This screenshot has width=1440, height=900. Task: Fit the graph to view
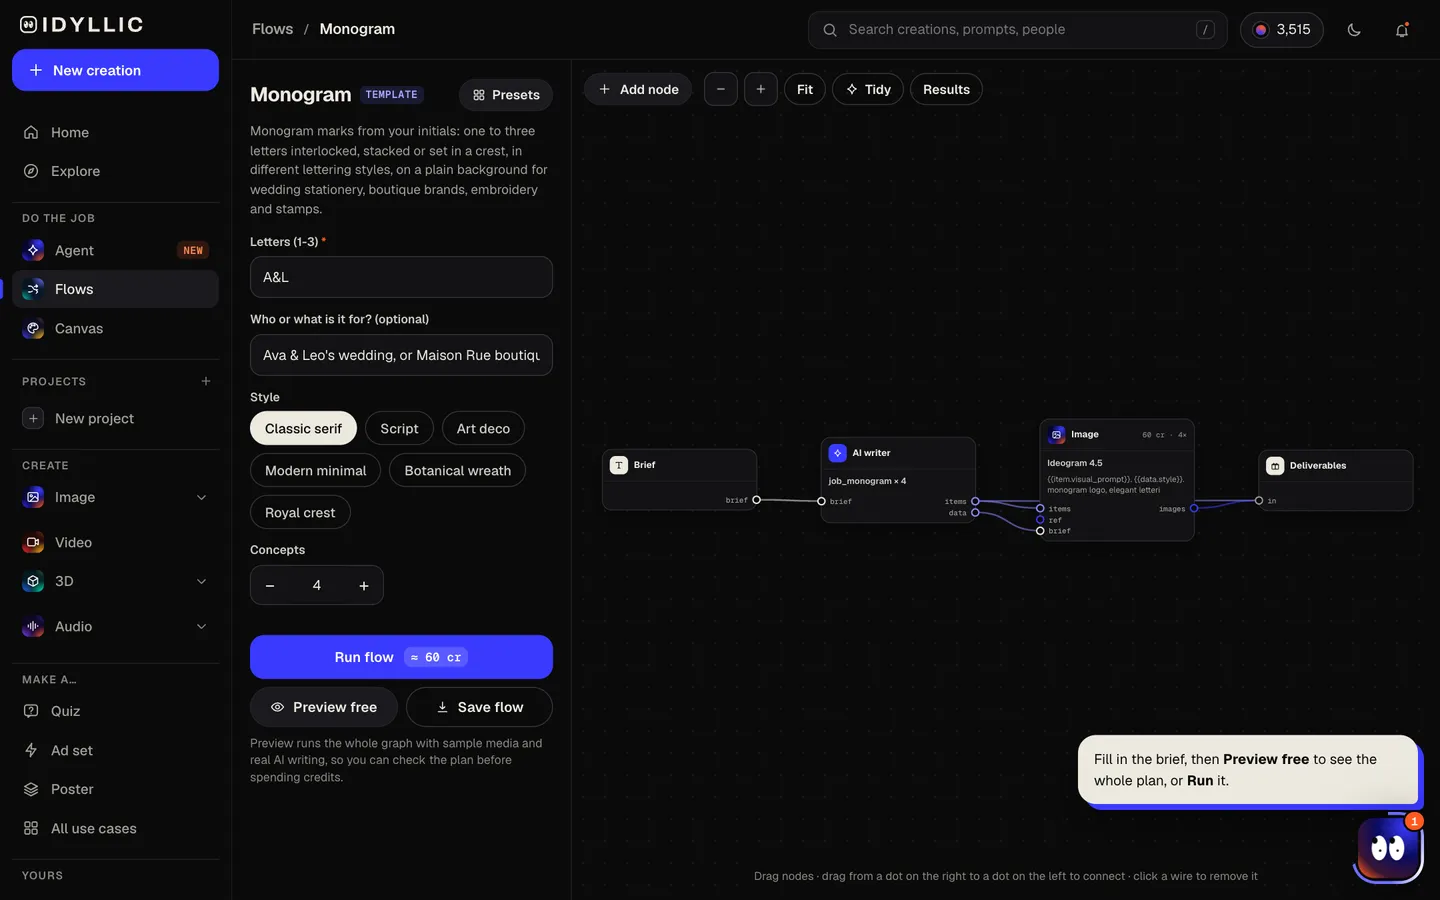click(x=805, y=89)
